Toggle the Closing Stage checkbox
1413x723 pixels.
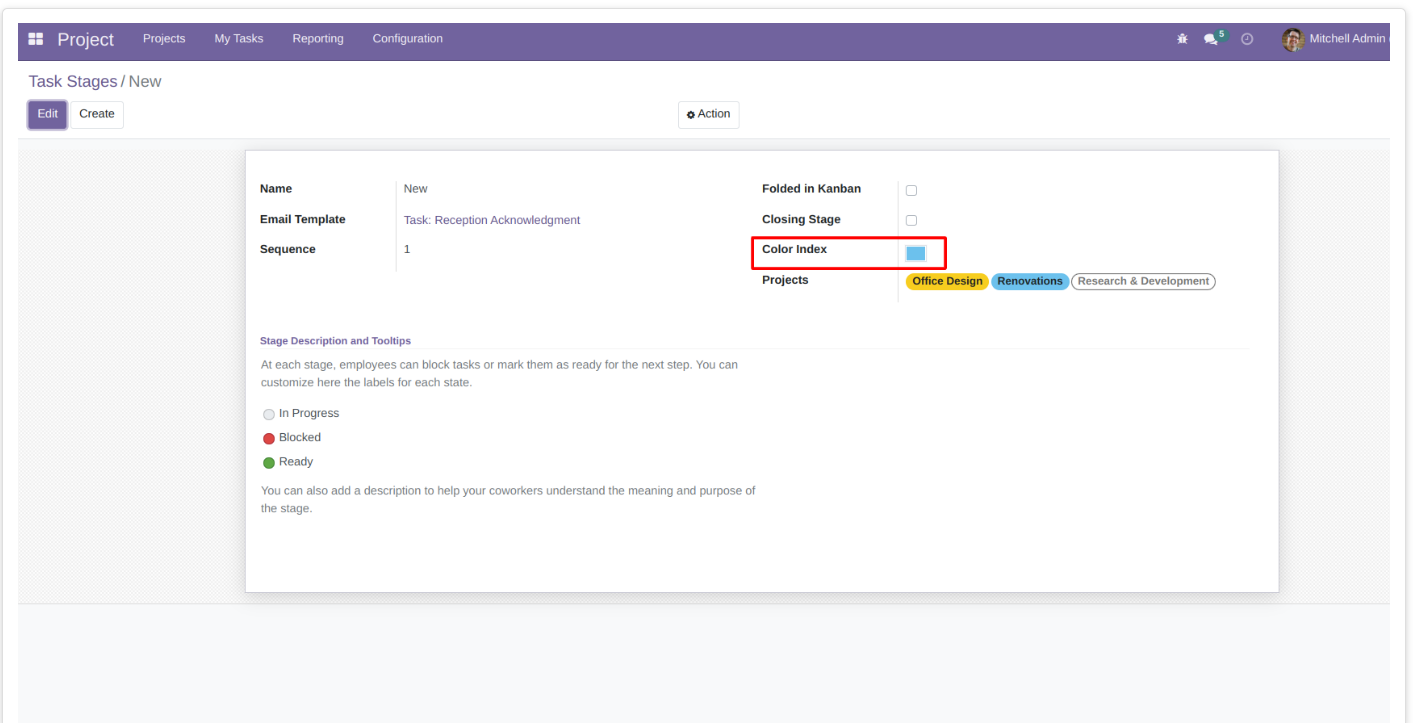911,220
